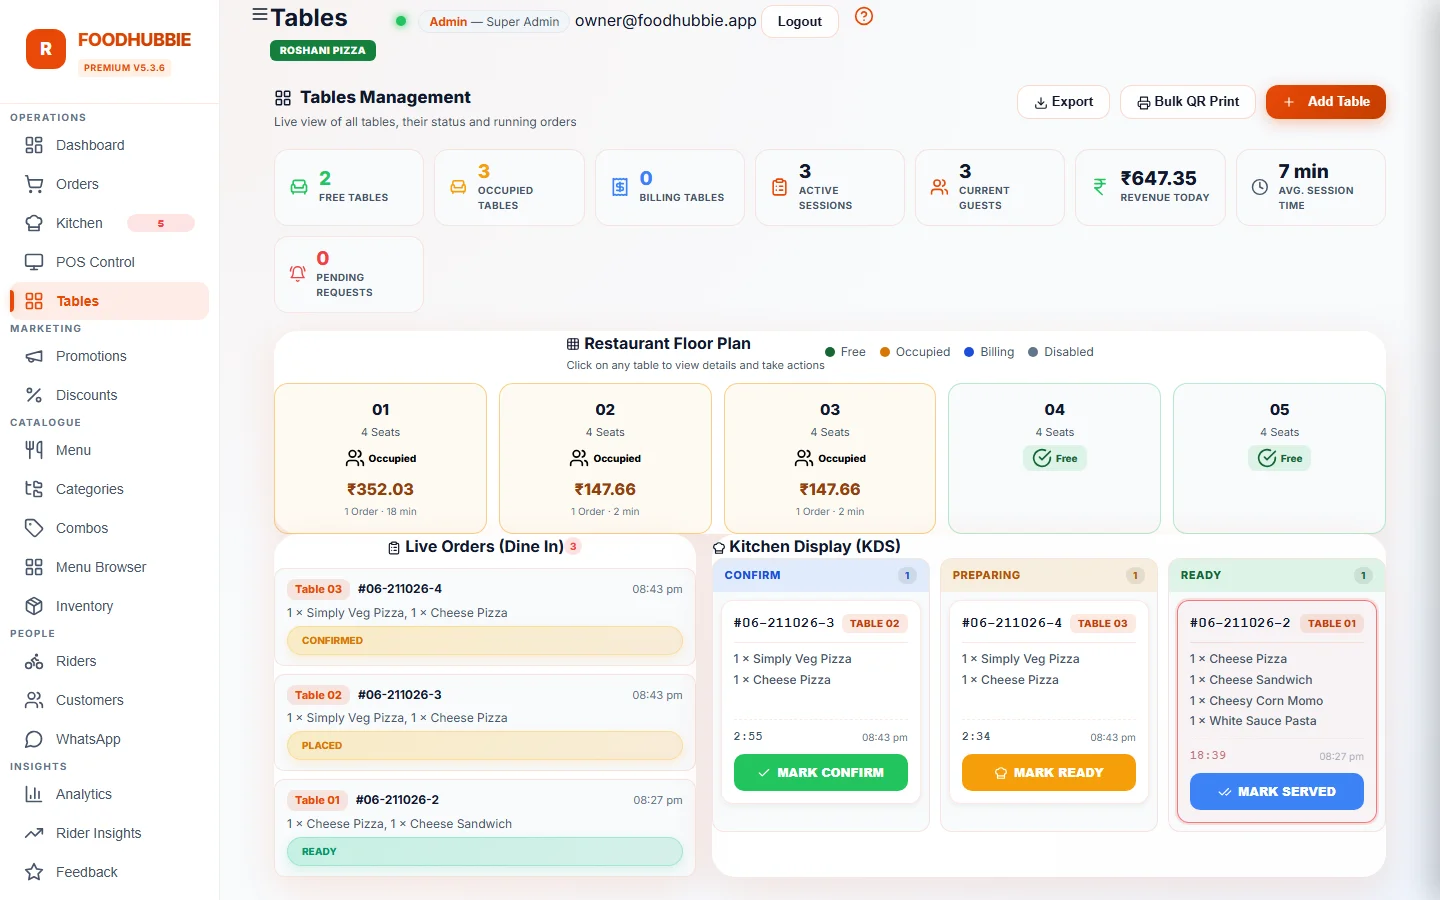Image resolution: width=1440 pixels, height=900 pixels.
Task: Click the Discounts percent icon
Action: coord(34,395)
